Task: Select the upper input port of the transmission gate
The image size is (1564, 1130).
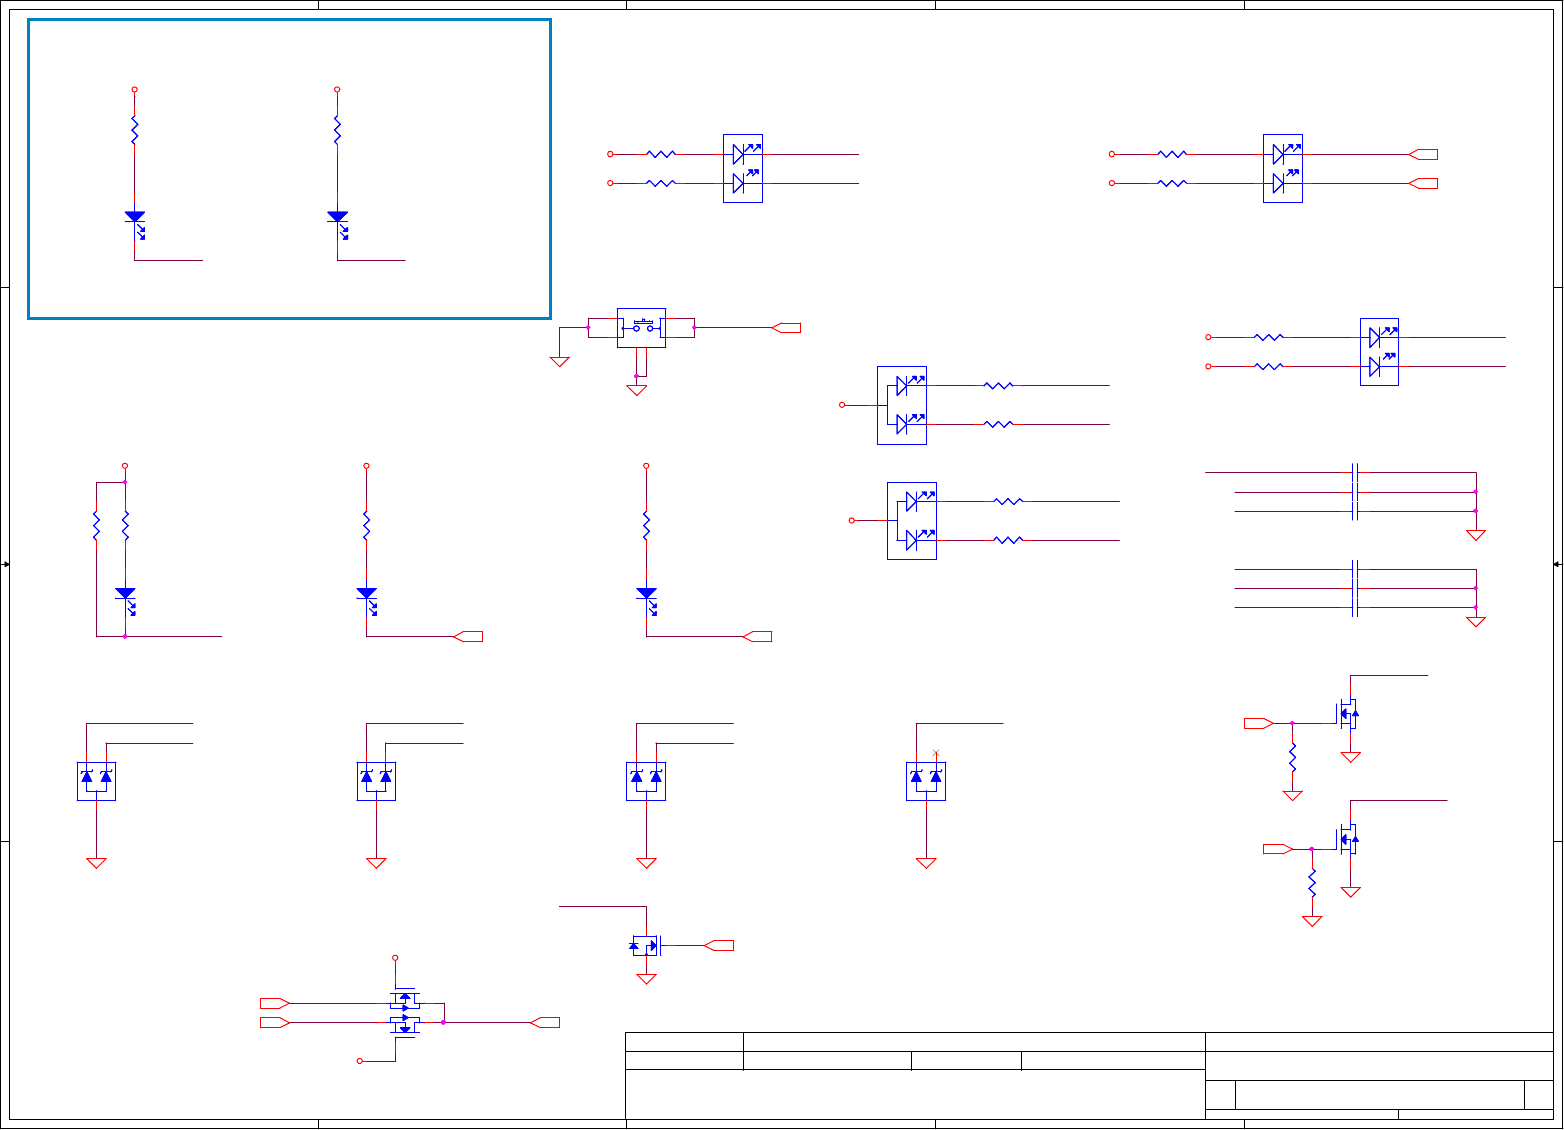Action: 275,1003
